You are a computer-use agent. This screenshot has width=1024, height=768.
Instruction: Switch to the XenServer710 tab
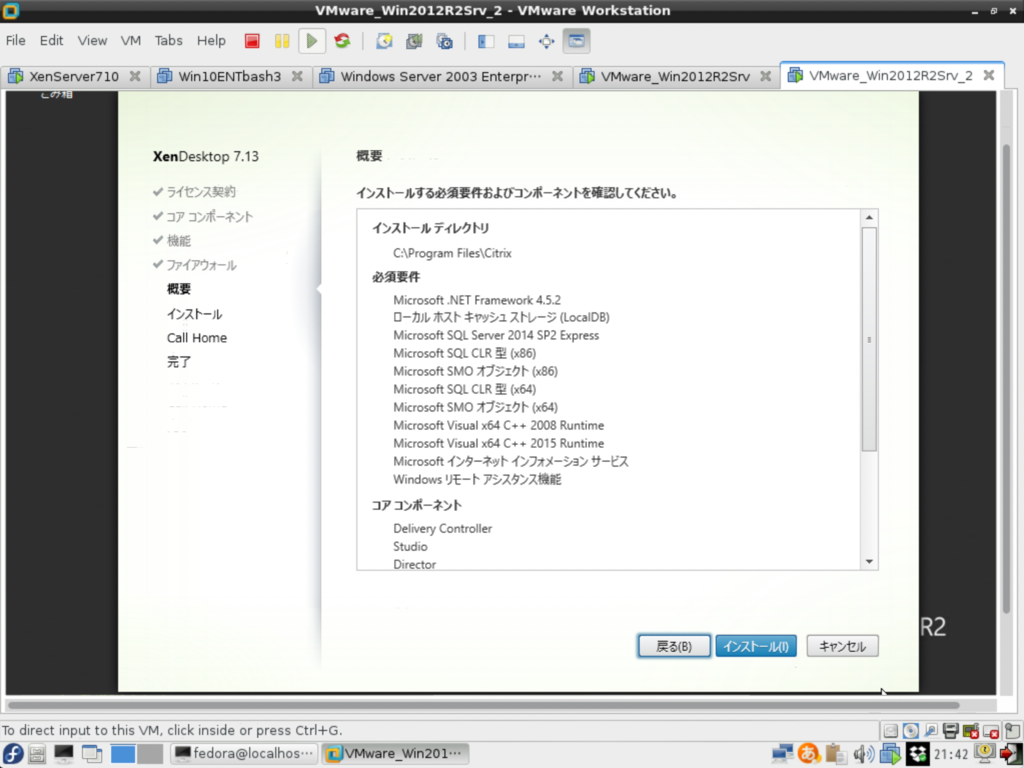coord(73,76)
